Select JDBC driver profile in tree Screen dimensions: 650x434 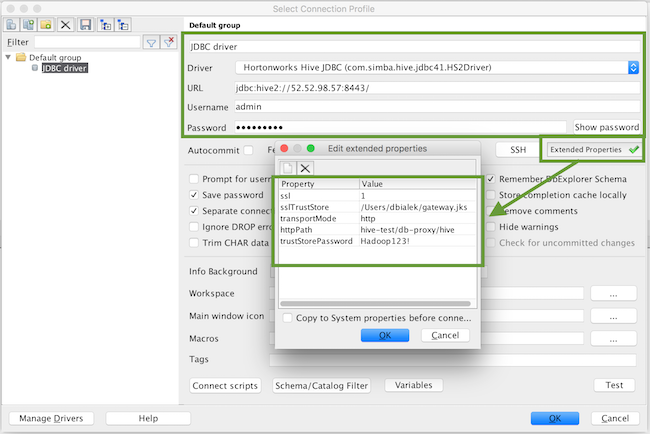[64, 69]
